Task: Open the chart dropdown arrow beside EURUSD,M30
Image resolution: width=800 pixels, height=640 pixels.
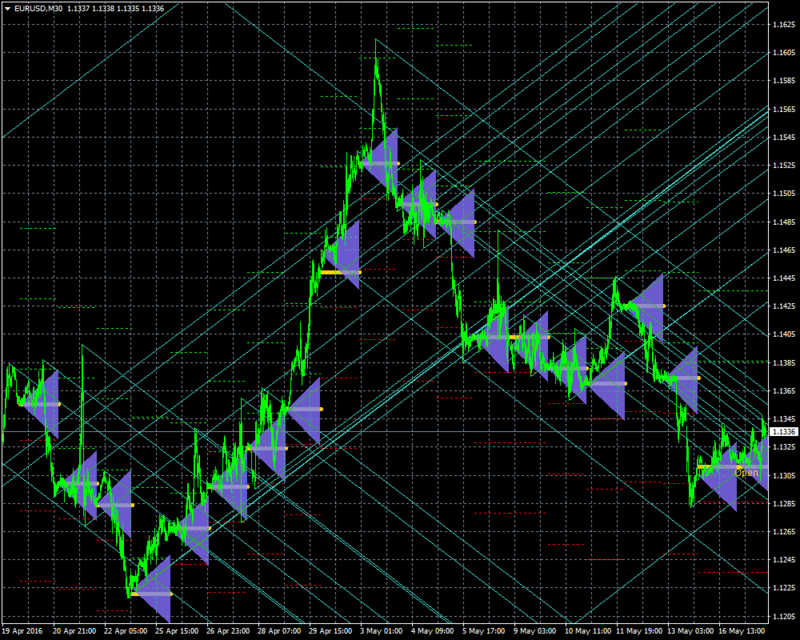Action: pos(7,8)
